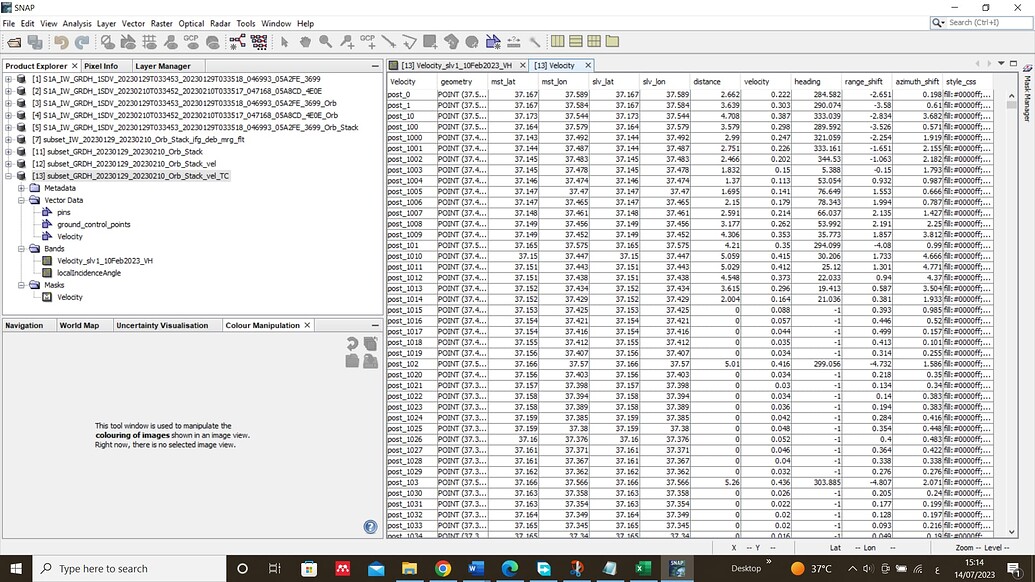Open the Batch Processing toolbar icon

tap(257, 42)
